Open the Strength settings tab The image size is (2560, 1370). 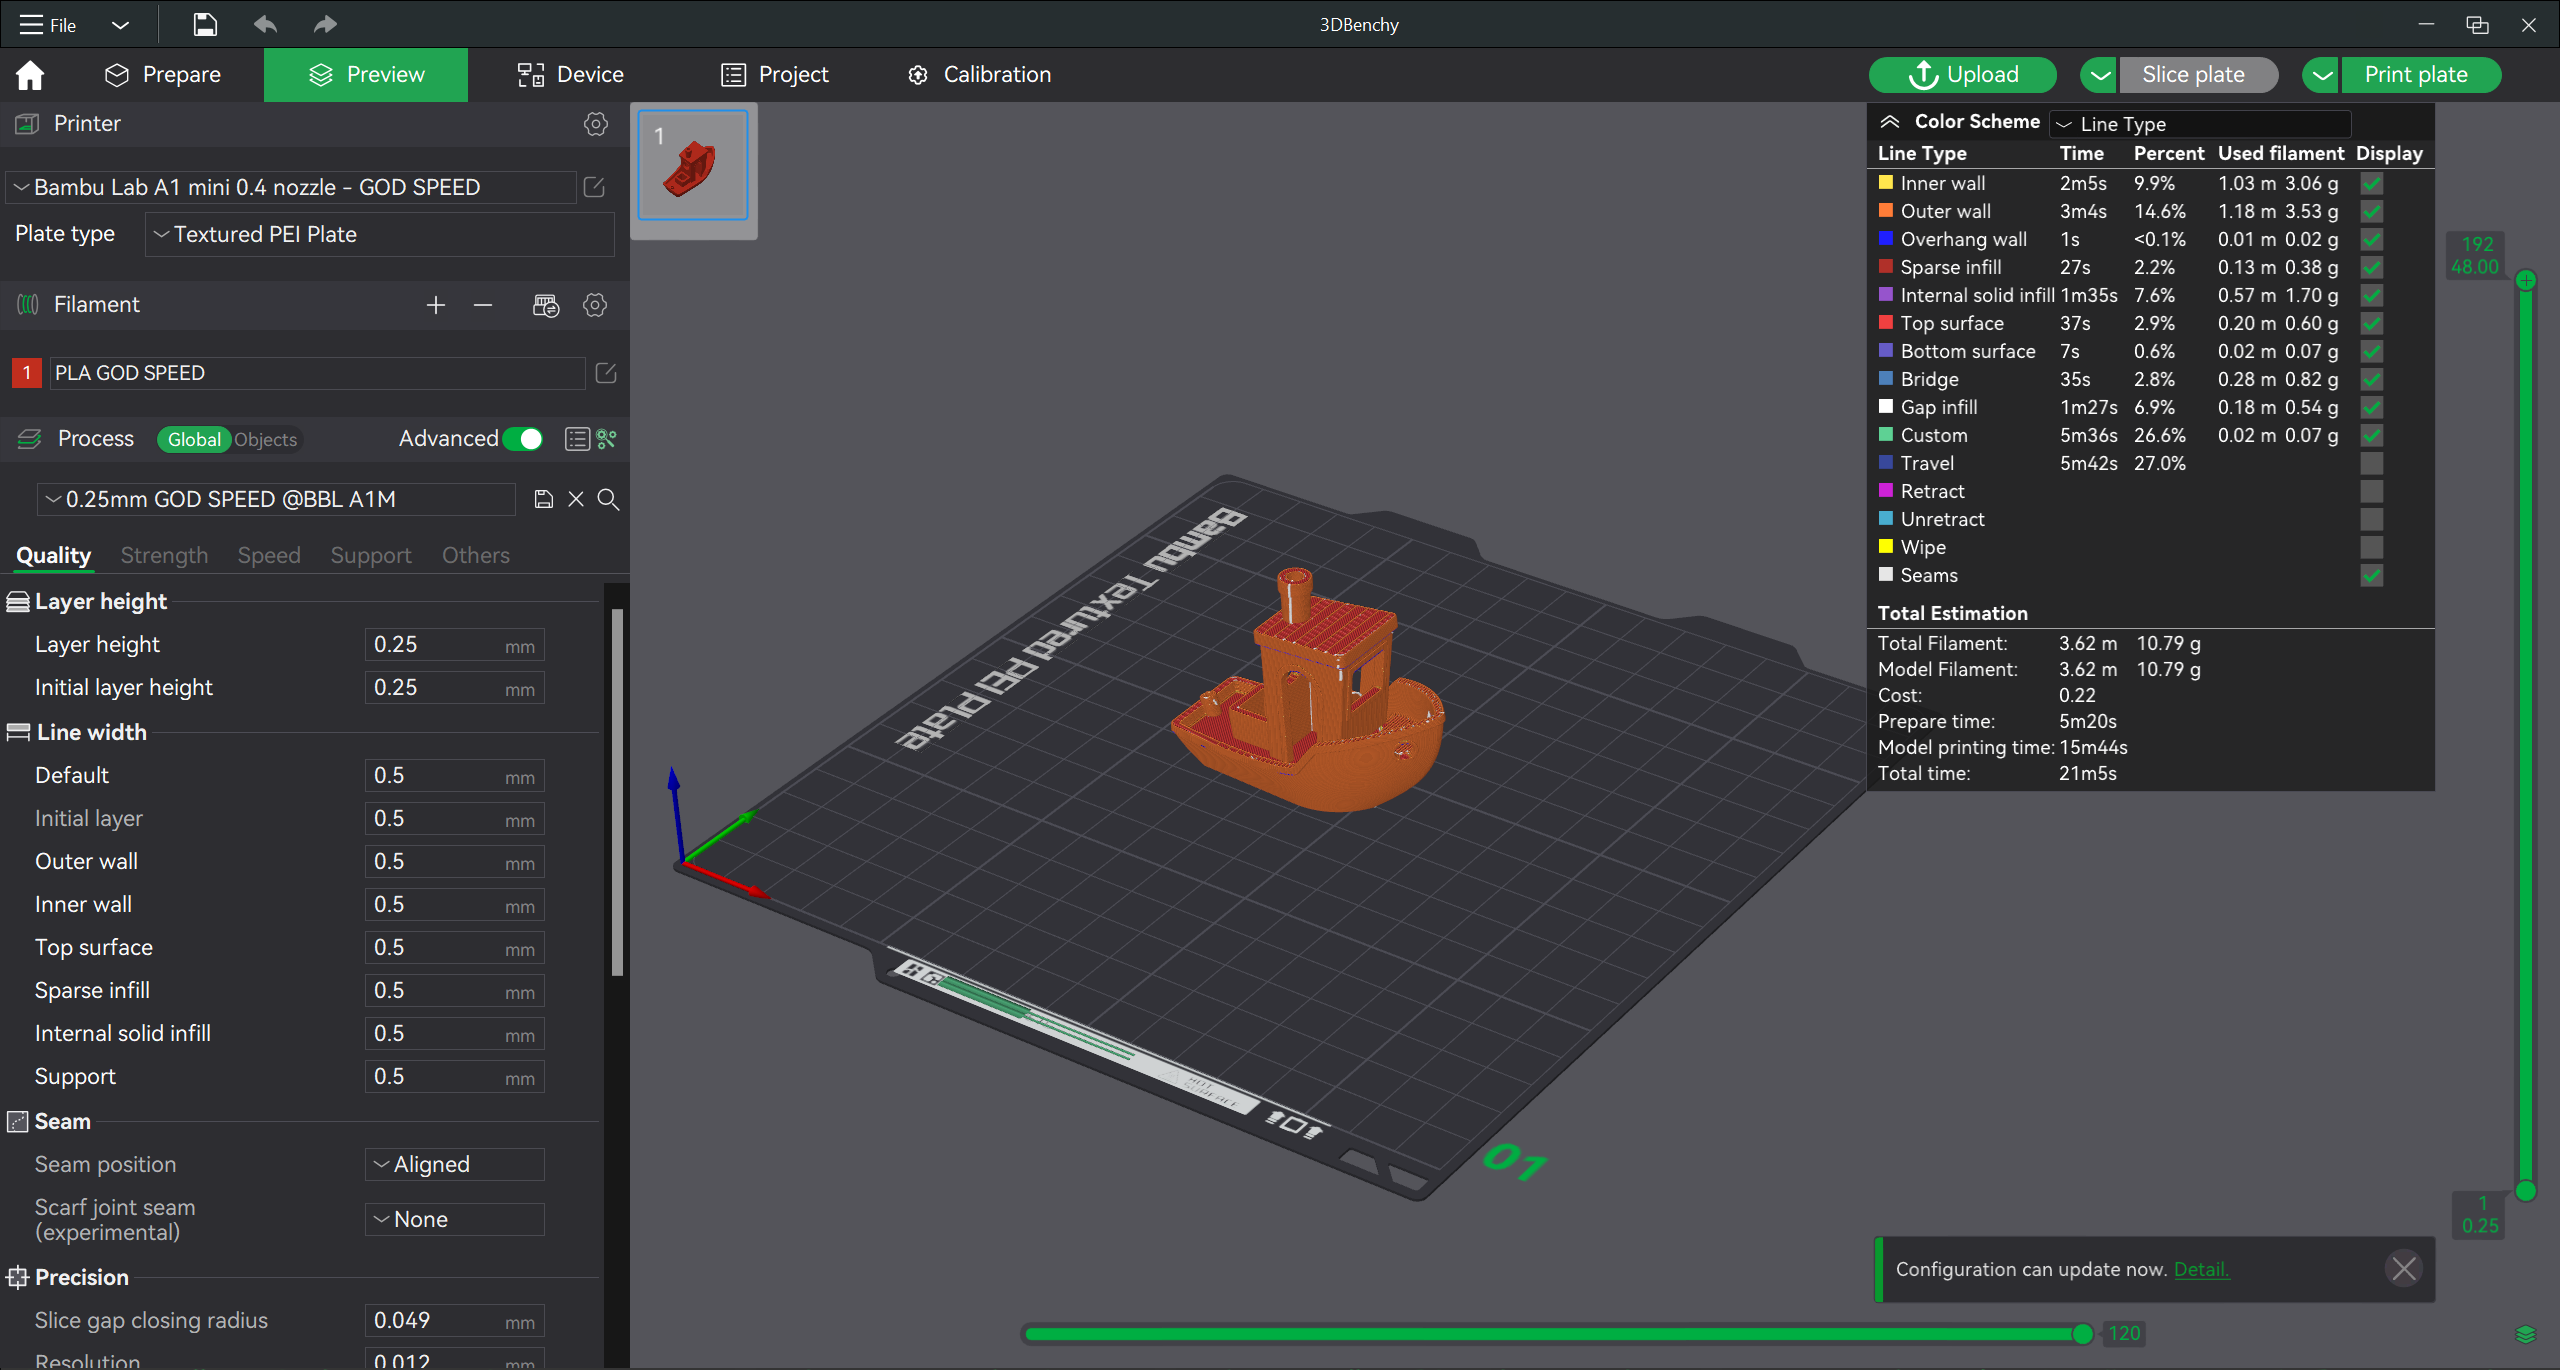[164, 555]
